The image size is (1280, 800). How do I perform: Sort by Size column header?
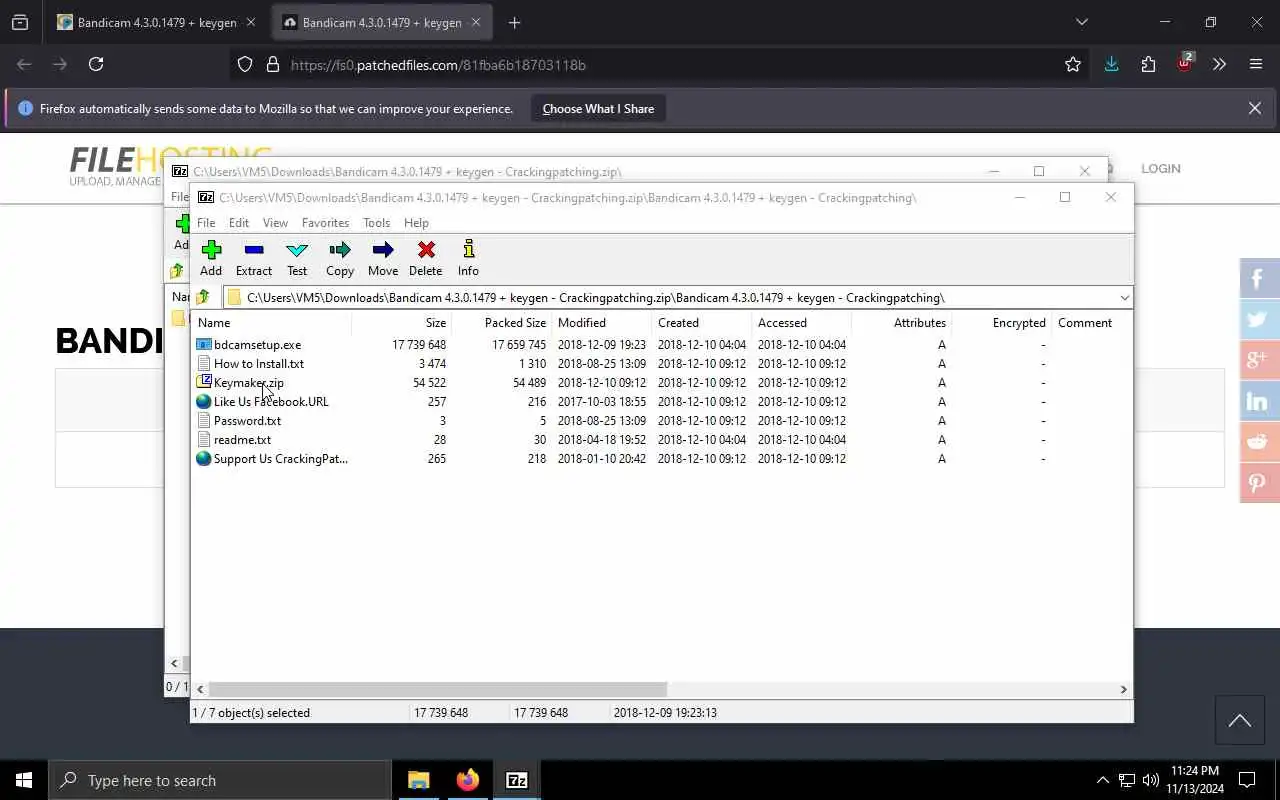click(x=401, y=322)
